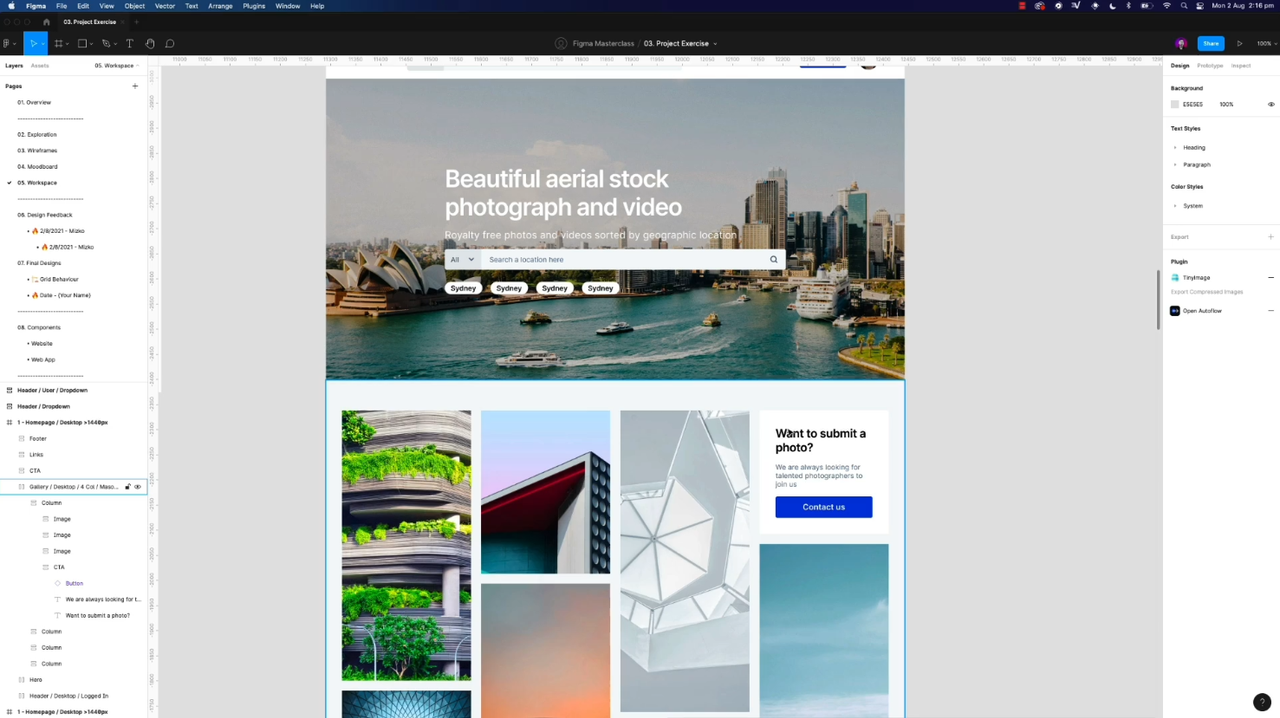Open the user avatar in toolbar
Screen dimensions: 1280x718
[x=1181, y=43]
